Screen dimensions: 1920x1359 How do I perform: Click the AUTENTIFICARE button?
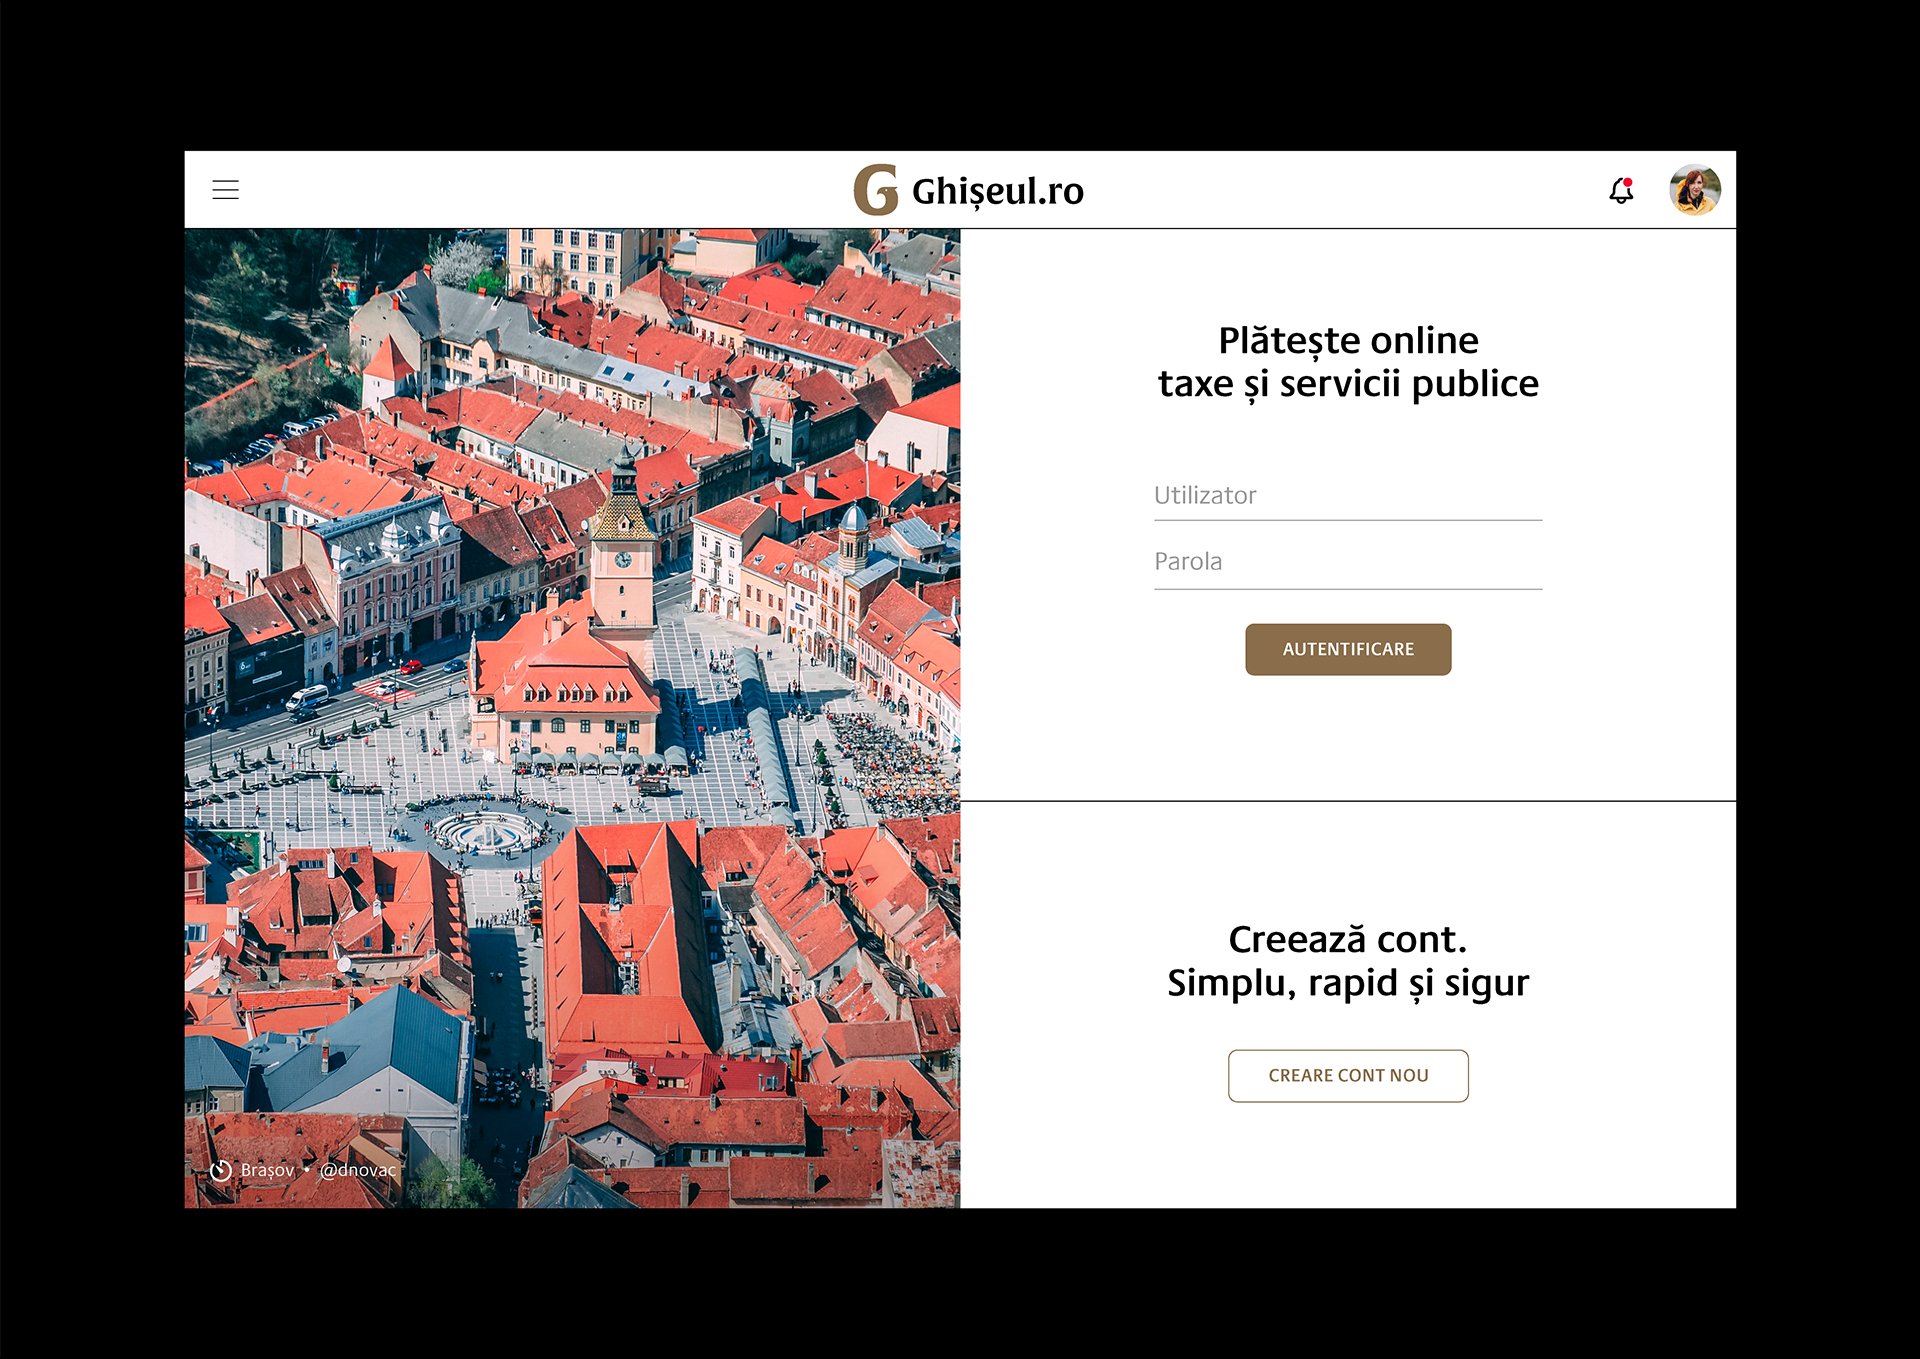click(1348, 649)
